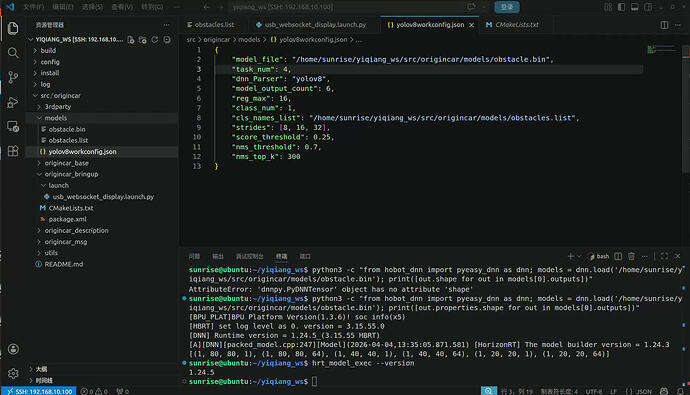Switch to the 输出 (Output) panel tab
The image size is (690, 395).
pyautogui.click(x=218, y=256)
